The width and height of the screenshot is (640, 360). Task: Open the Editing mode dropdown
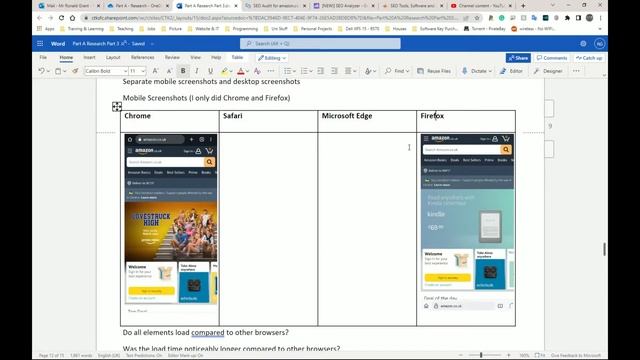pos(272,58)
